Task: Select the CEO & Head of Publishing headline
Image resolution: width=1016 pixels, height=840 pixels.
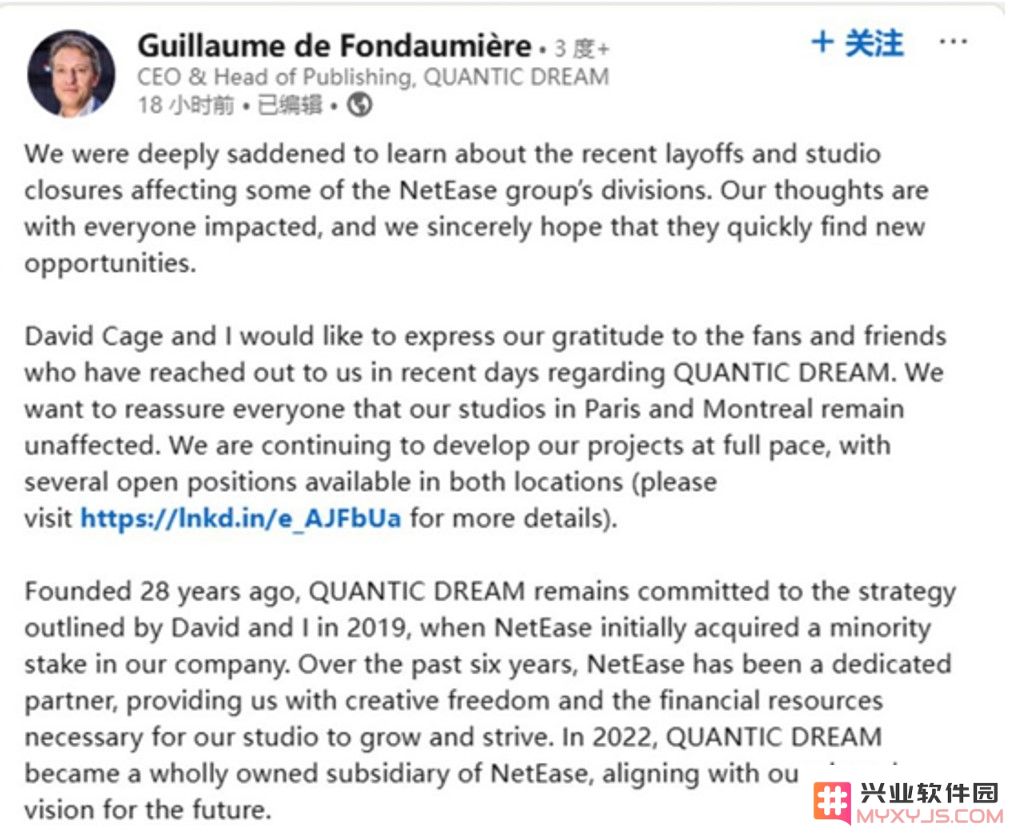Action: pyautogui.click(x=373, y=77)
